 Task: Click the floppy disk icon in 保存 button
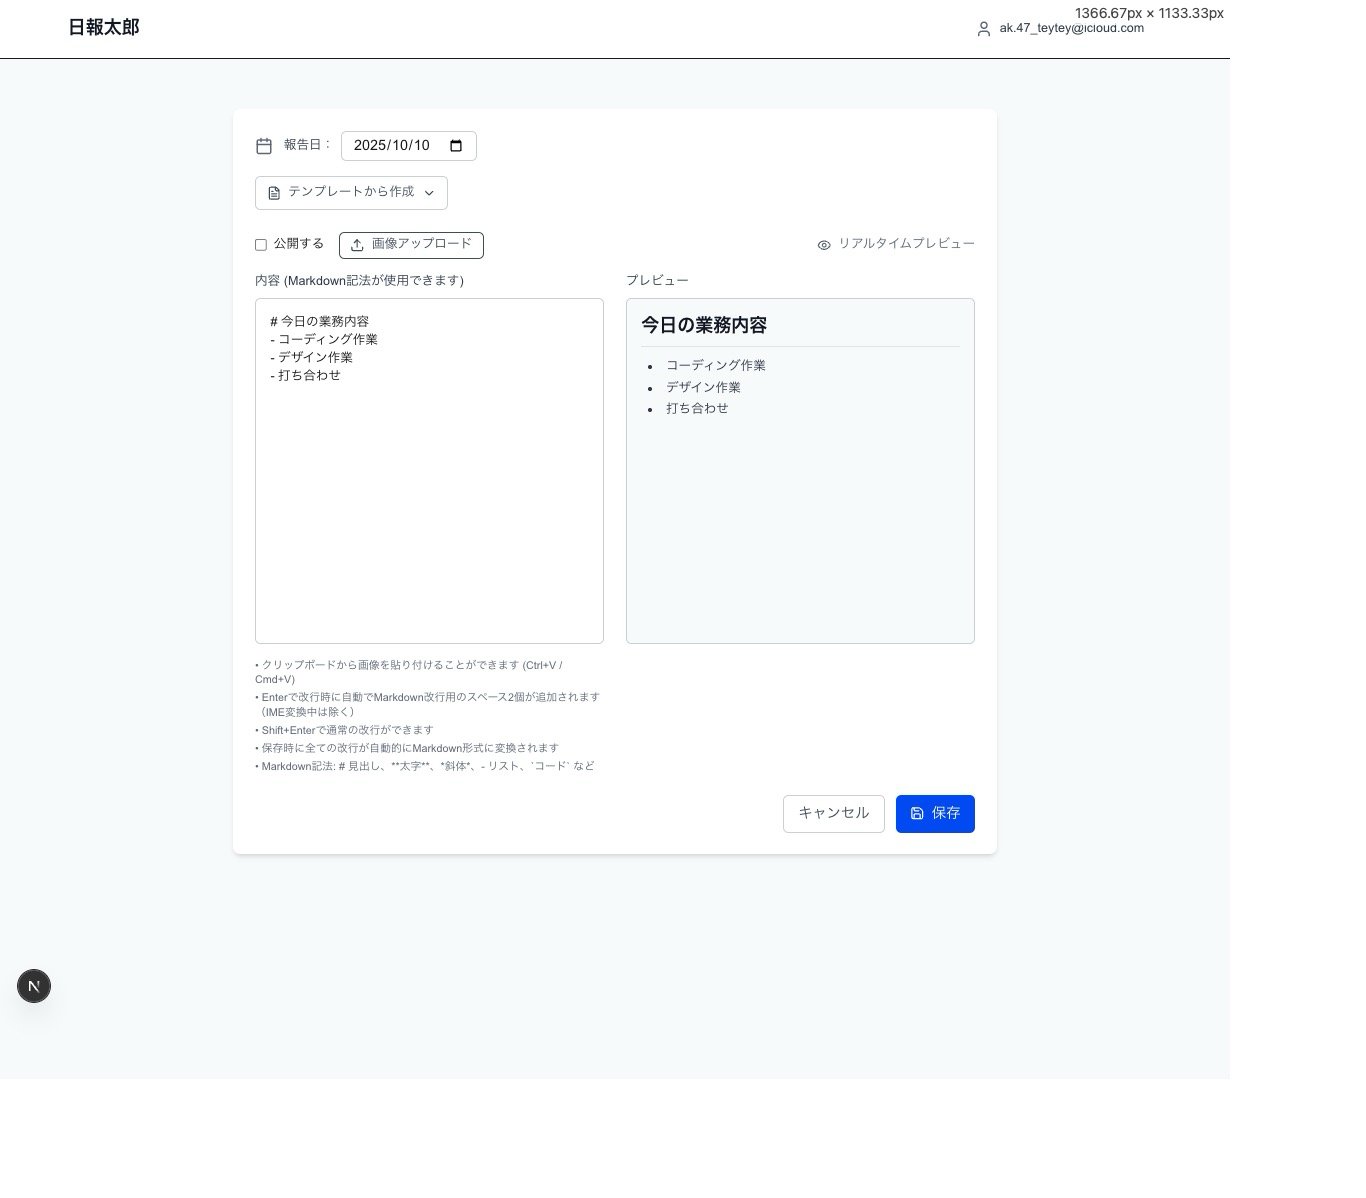click(917, 814)
